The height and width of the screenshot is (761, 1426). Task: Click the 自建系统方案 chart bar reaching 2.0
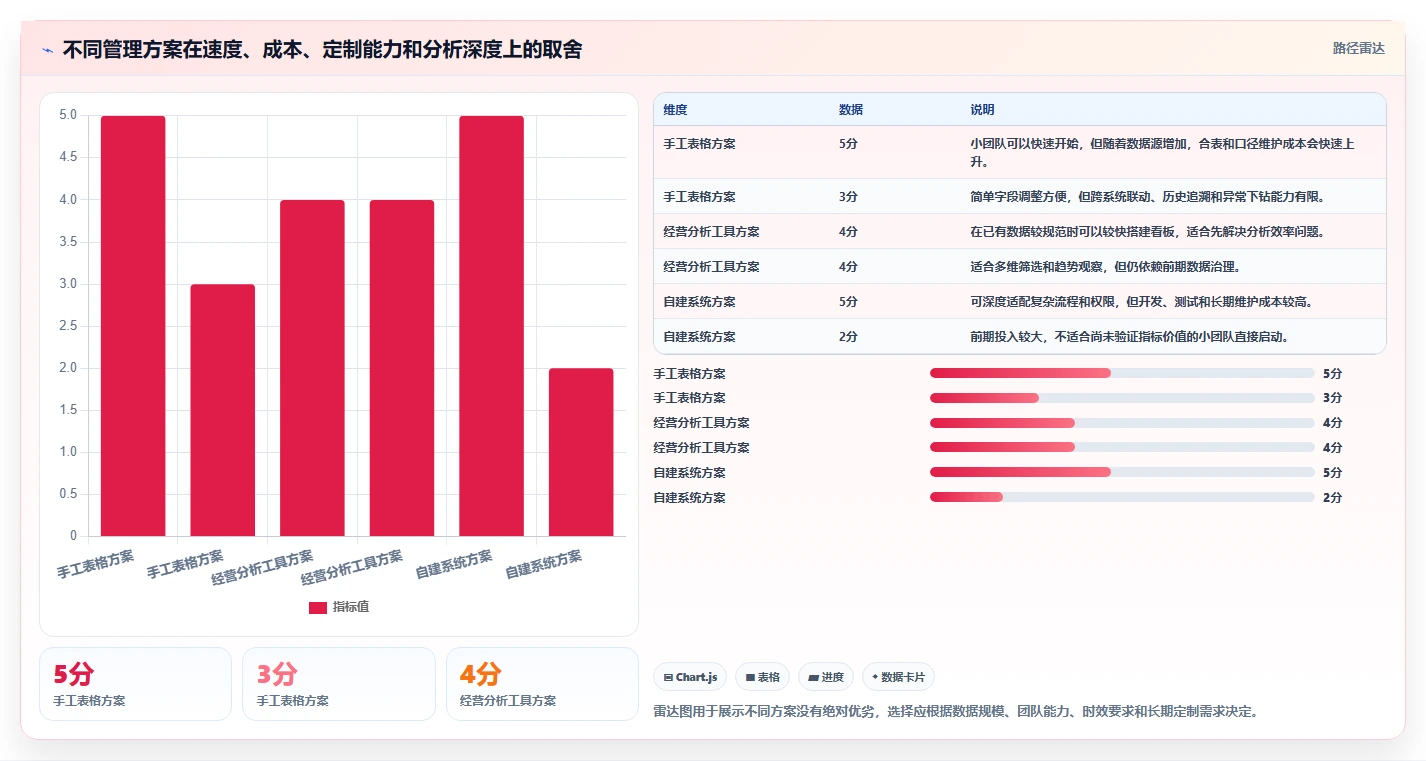click(x=581, y=452)
